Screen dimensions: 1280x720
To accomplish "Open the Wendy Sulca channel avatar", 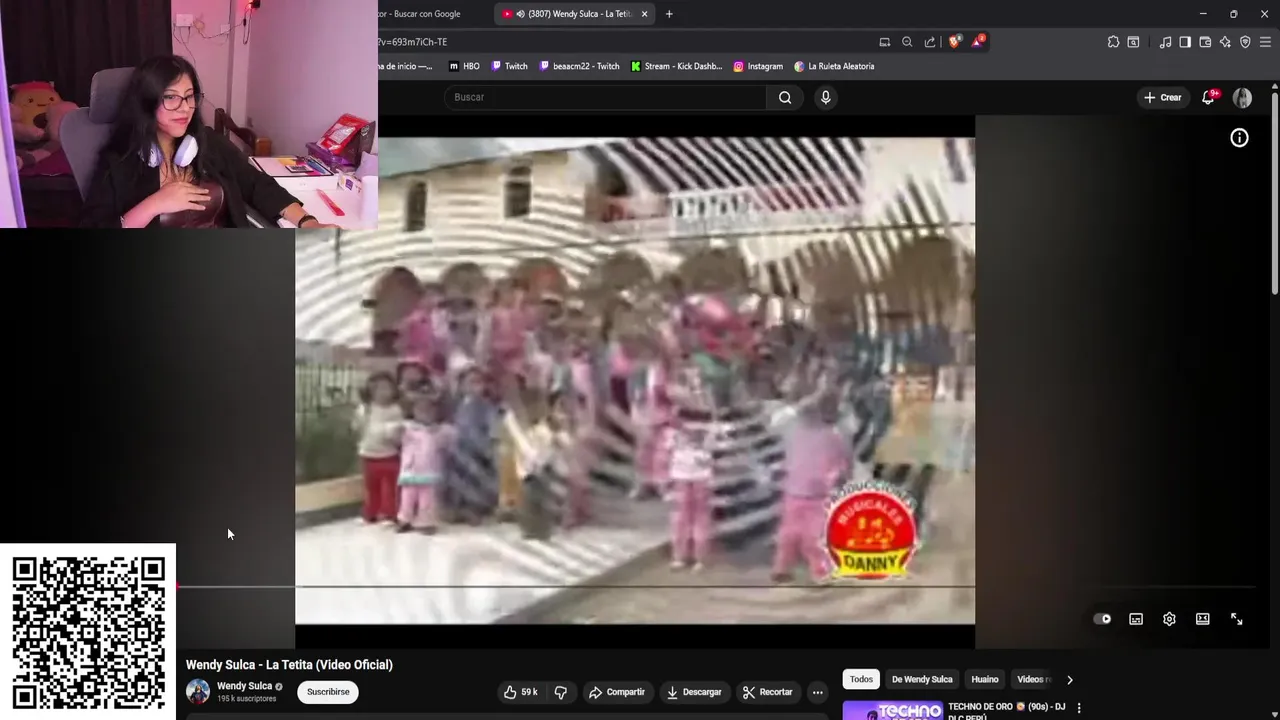I will [x=198, y=691].
